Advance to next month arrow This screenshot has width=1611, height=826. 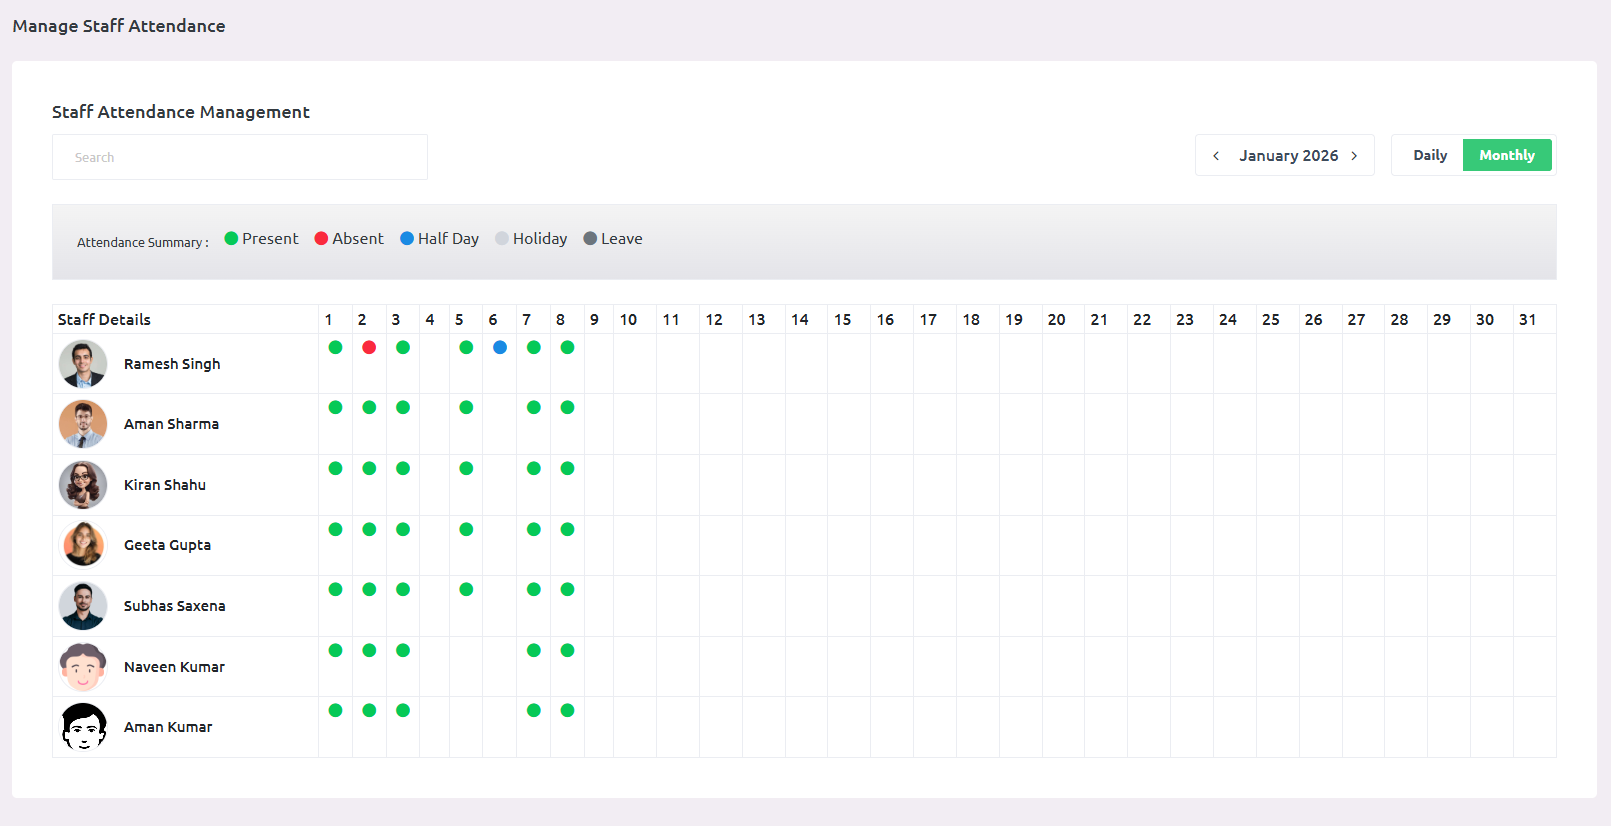pos(1354,156)
